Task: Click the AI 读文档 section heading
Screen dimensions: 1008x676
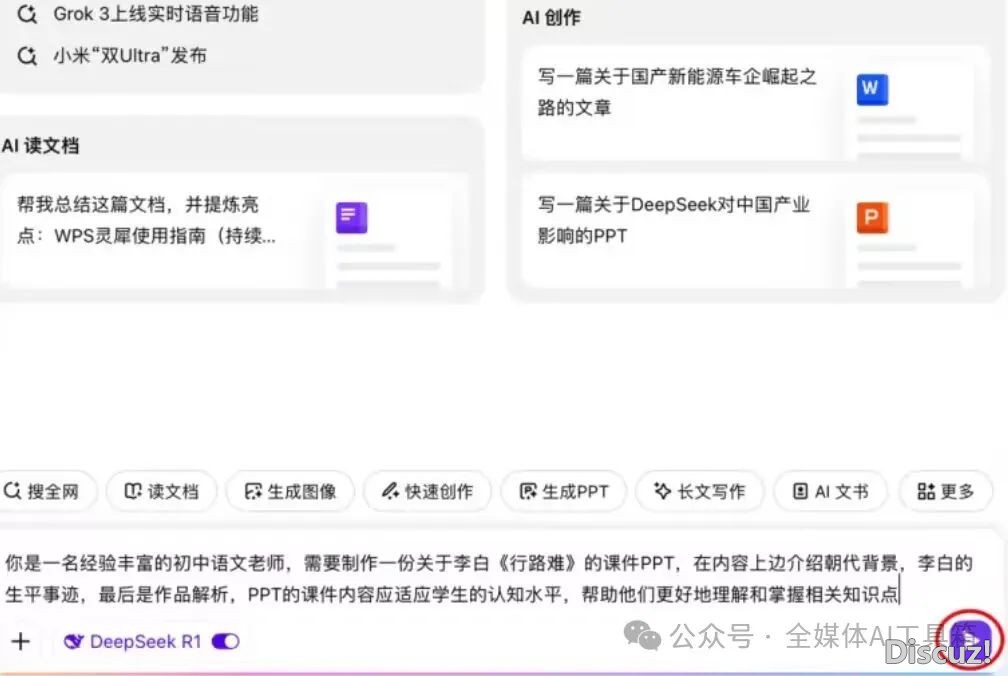Action: point(40,146)
